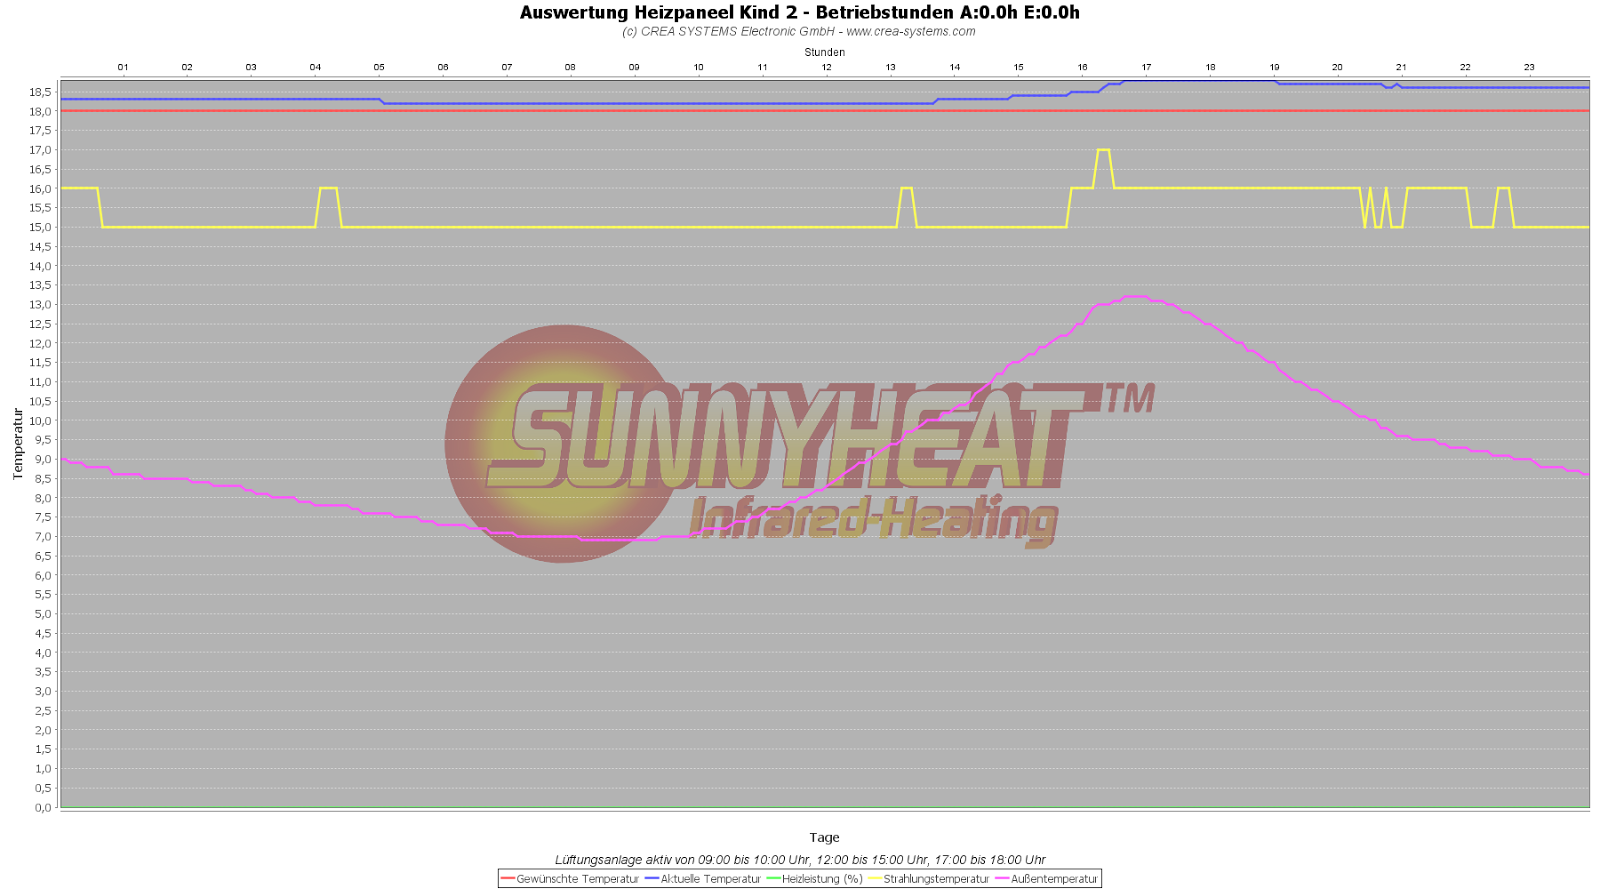Click hour tick label '04' on top axis
This screenshot has height=889, width=1600.
pyautogui.click(x=315, y=67)
